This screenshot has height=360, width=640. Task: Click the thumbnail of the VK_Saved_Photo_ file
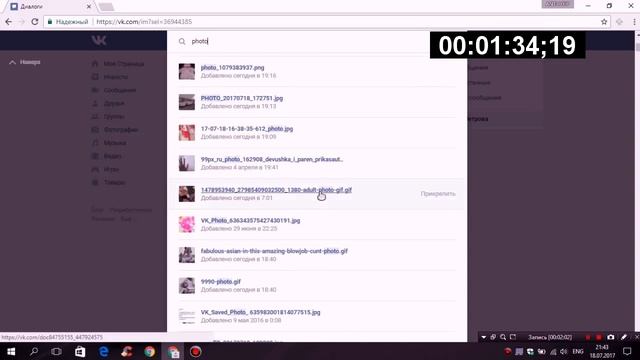[x=187, y=316]
